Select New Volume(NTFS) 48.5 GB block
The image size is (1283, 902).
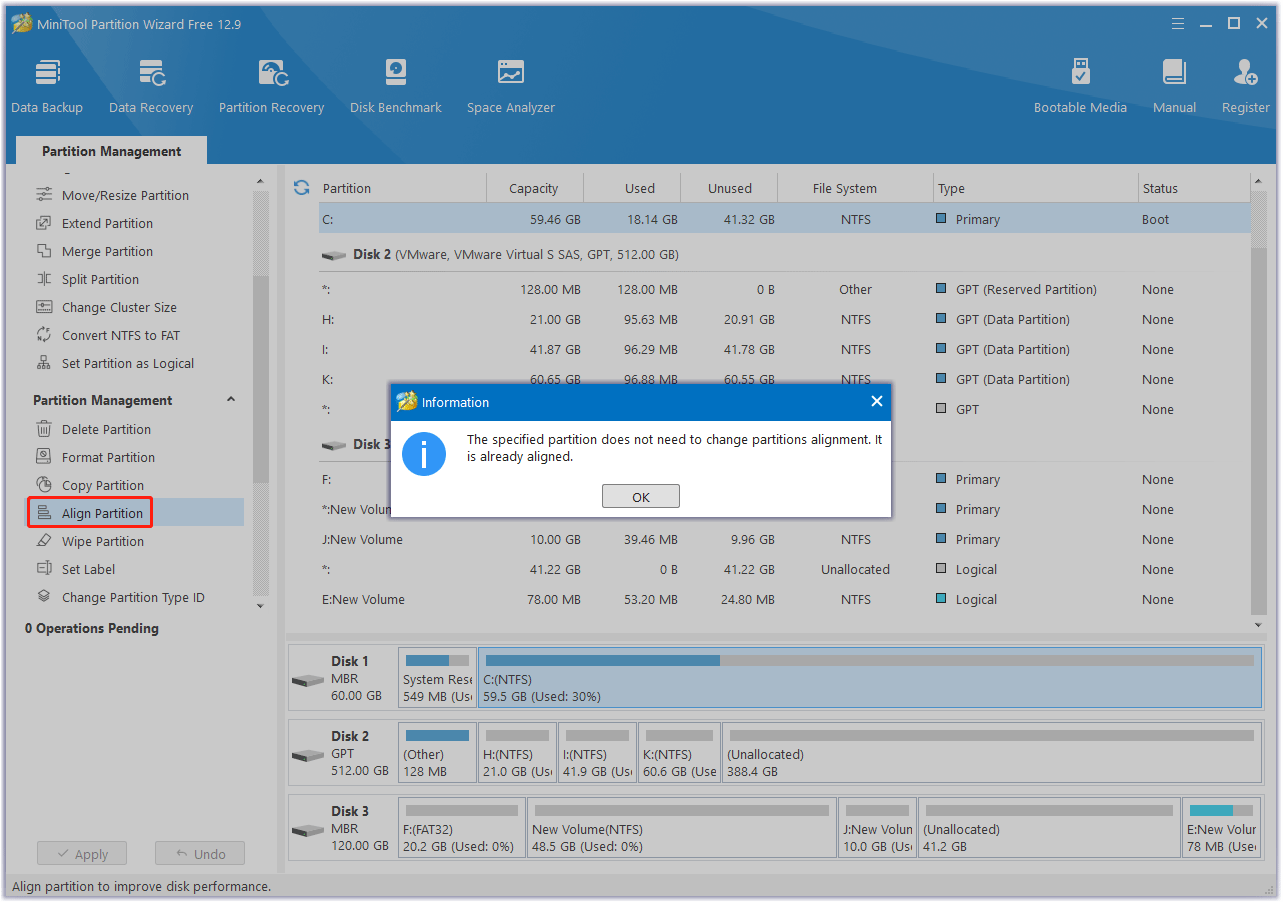[682, 829]
